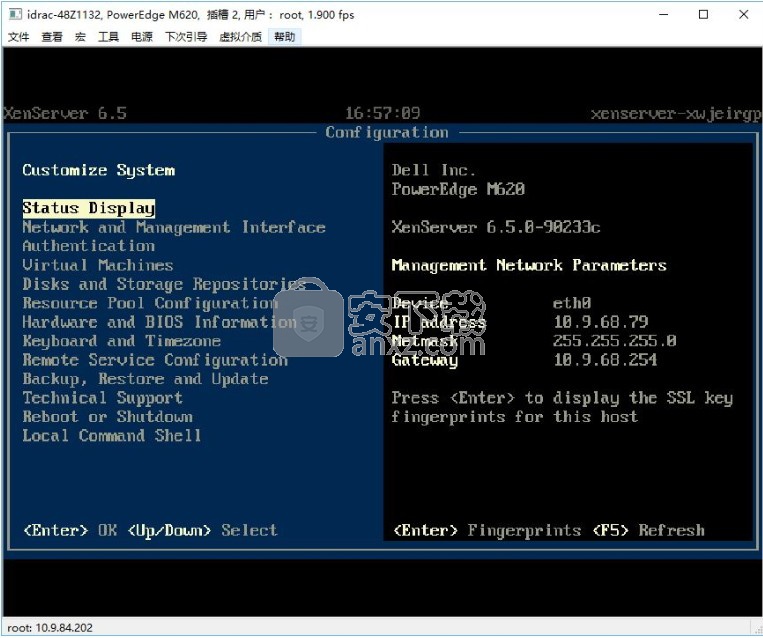Click the iDRAC window icon in title bar
The image size is (763, 638).
point(15,15)
